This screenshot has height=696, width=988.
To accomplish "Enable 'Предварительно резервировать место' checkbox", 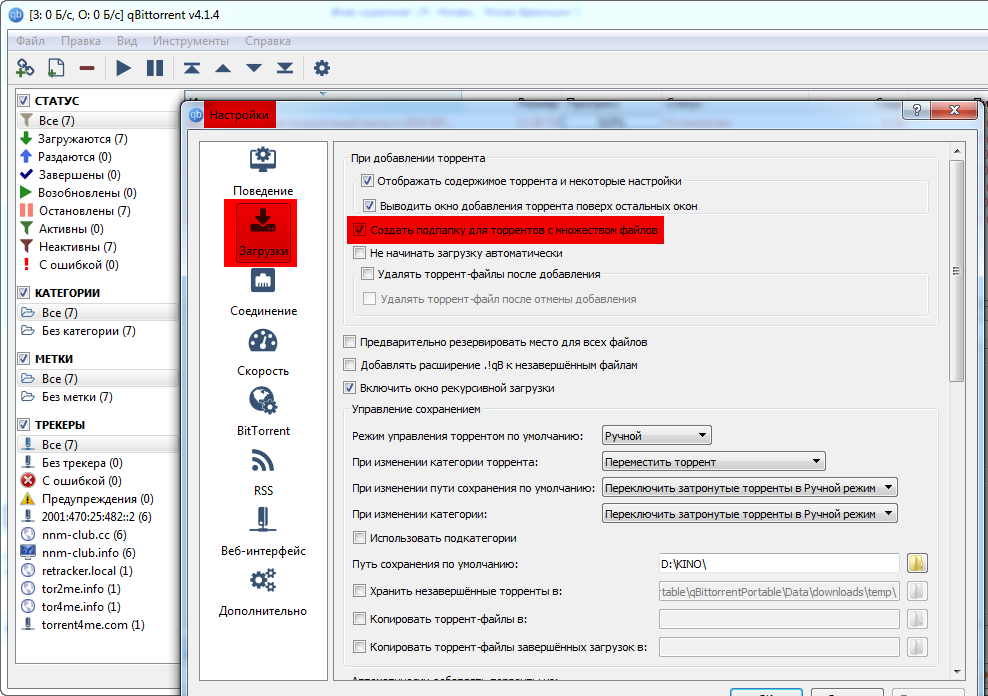I will [x=349, y=342].
